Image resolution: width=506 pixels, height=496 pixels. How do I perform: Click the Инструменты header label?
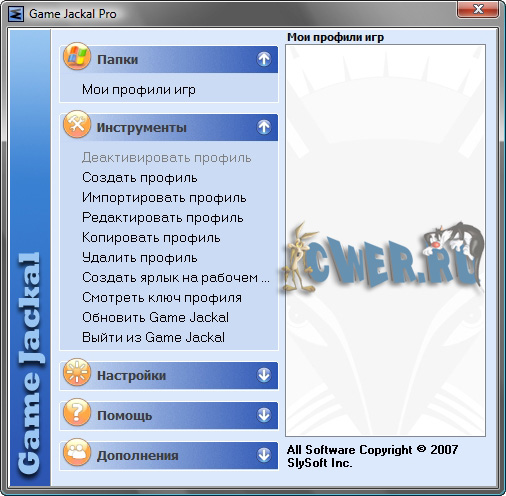141,128
